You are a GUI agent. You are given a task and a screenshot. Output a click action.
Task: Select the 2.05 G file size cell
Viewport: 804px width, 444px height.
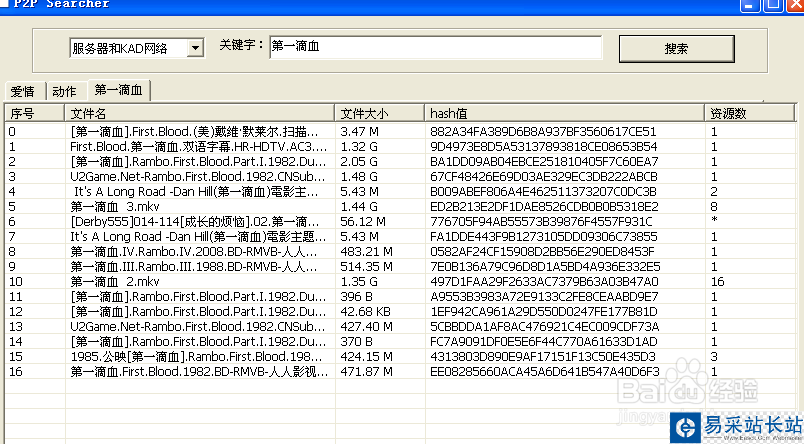click(x=359, y=162)
